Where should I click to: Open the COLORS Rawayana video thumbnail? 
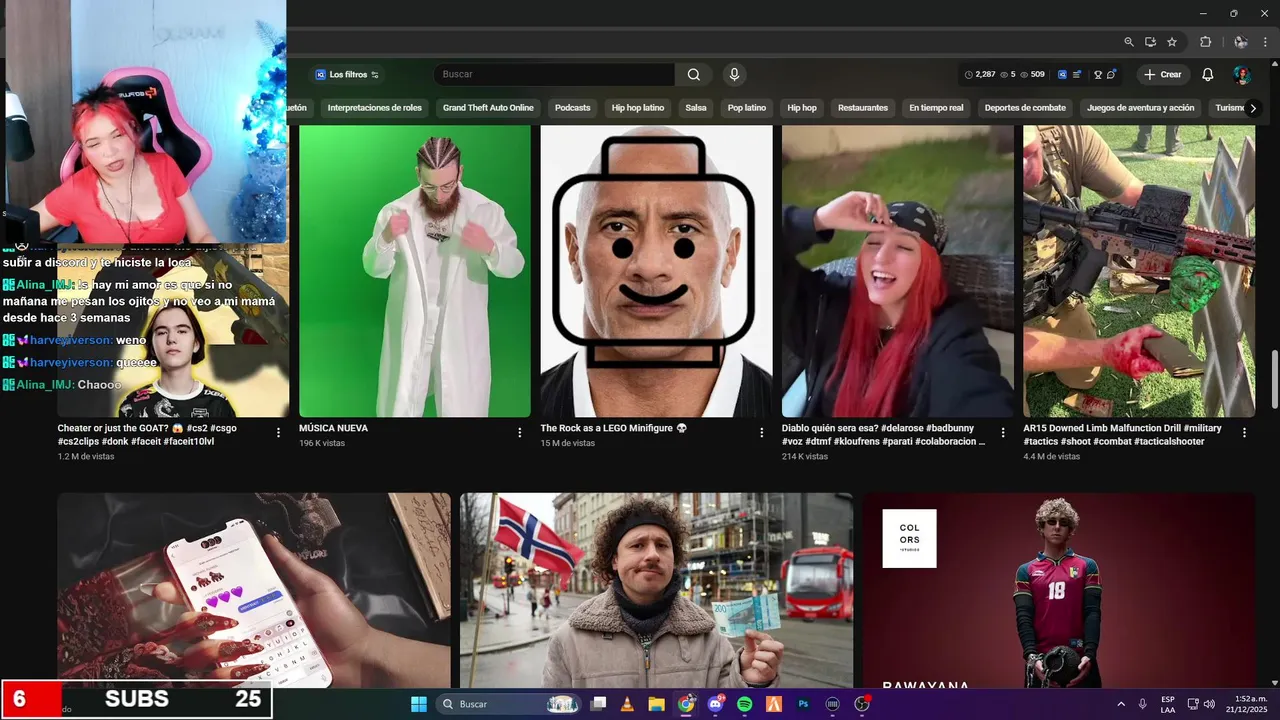1058,590
